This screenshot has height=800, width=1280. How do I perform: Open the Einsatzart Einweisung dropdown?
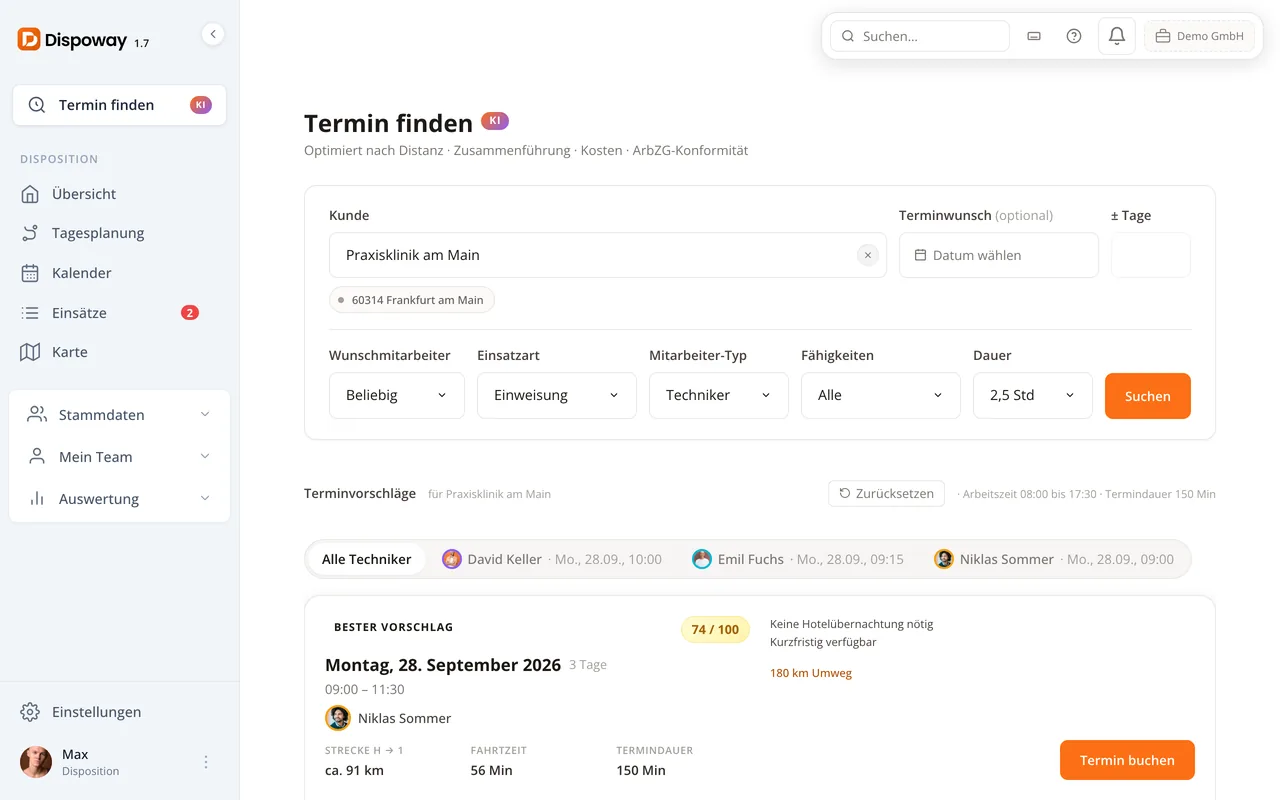point(557,395)
